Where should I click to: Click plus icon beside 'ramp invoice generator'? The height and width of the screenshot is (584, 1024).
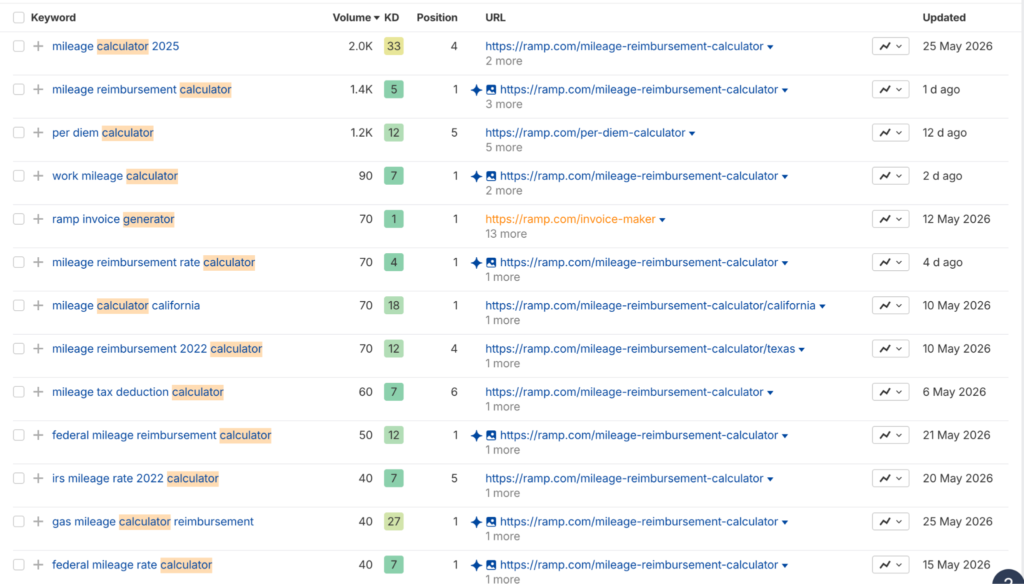38,219
